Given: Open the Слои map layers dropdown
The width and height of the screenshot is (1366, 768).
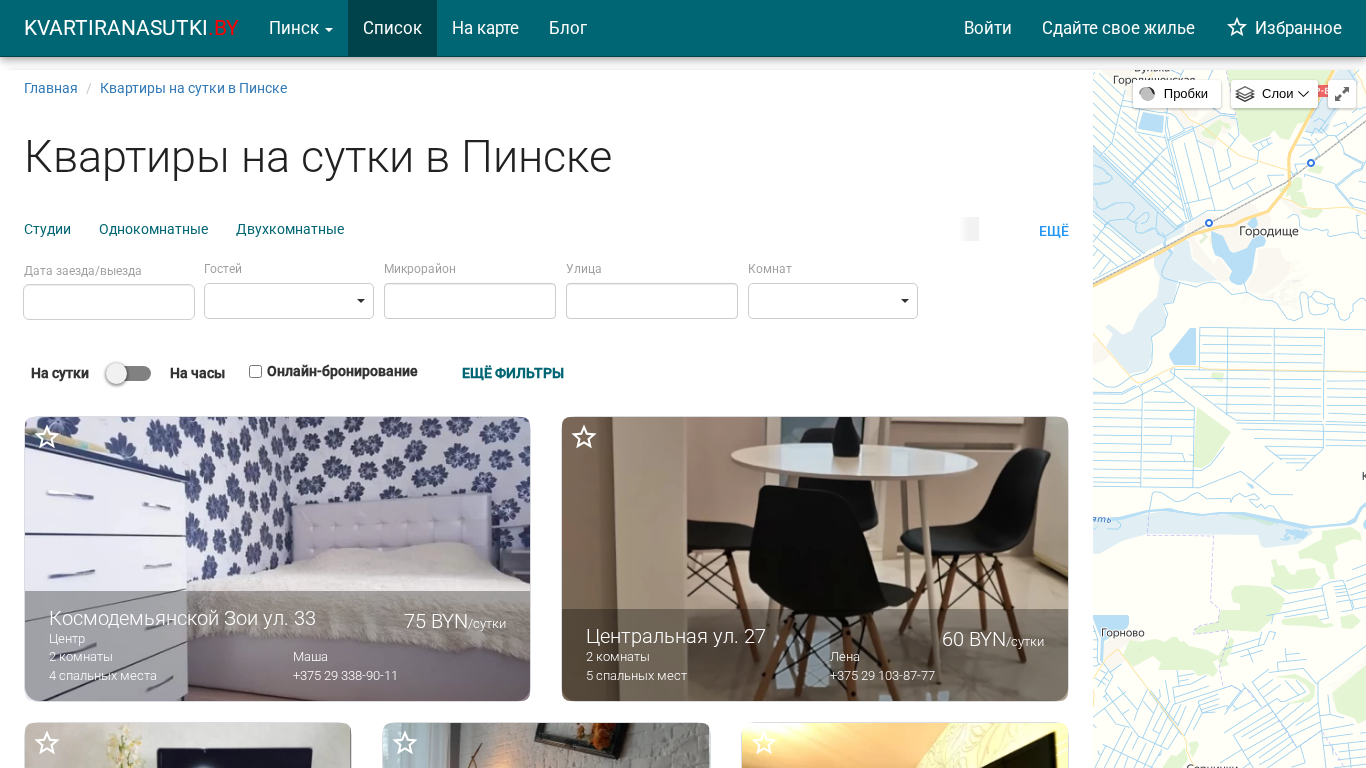Looking at the screenshot, I should click(1273, 94).
